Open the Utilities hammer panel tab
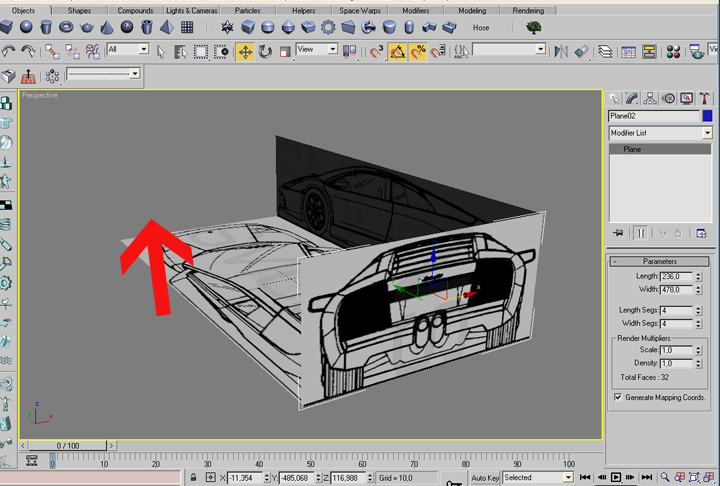 point(704,98)
